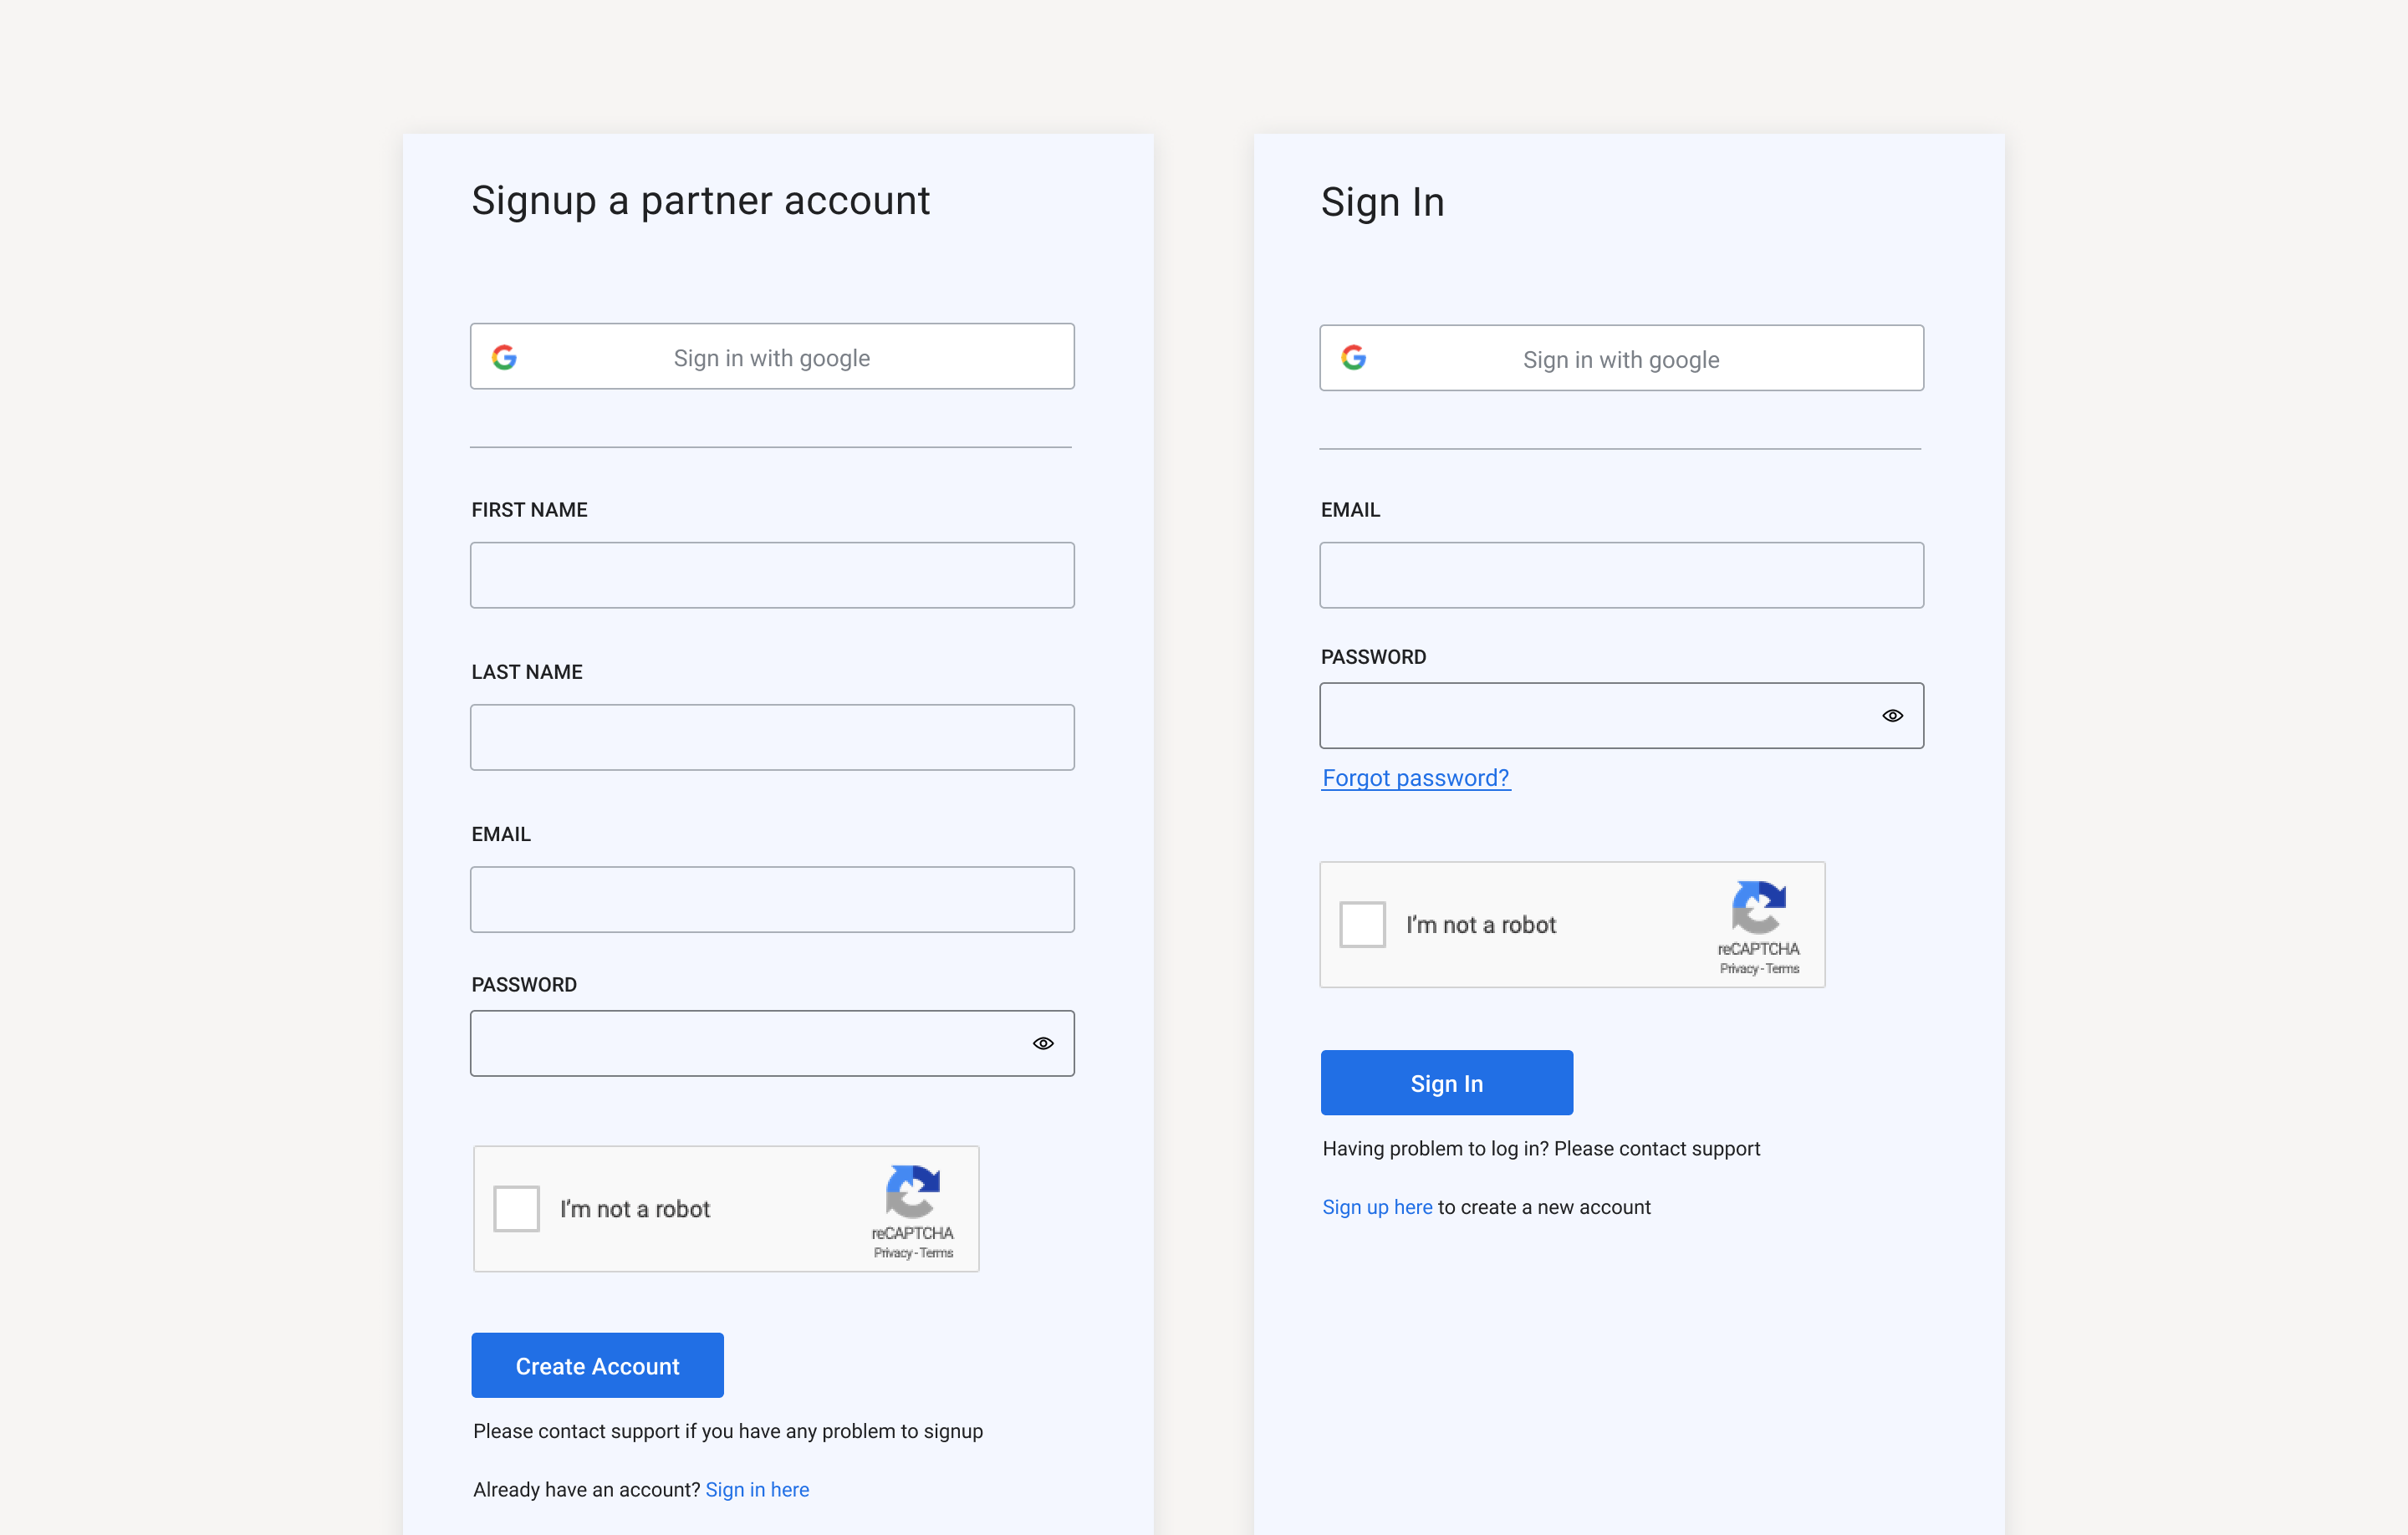Open the Forgot password? link
The width and height of the screenshot is (2408, 1535).
[1415, 778]
